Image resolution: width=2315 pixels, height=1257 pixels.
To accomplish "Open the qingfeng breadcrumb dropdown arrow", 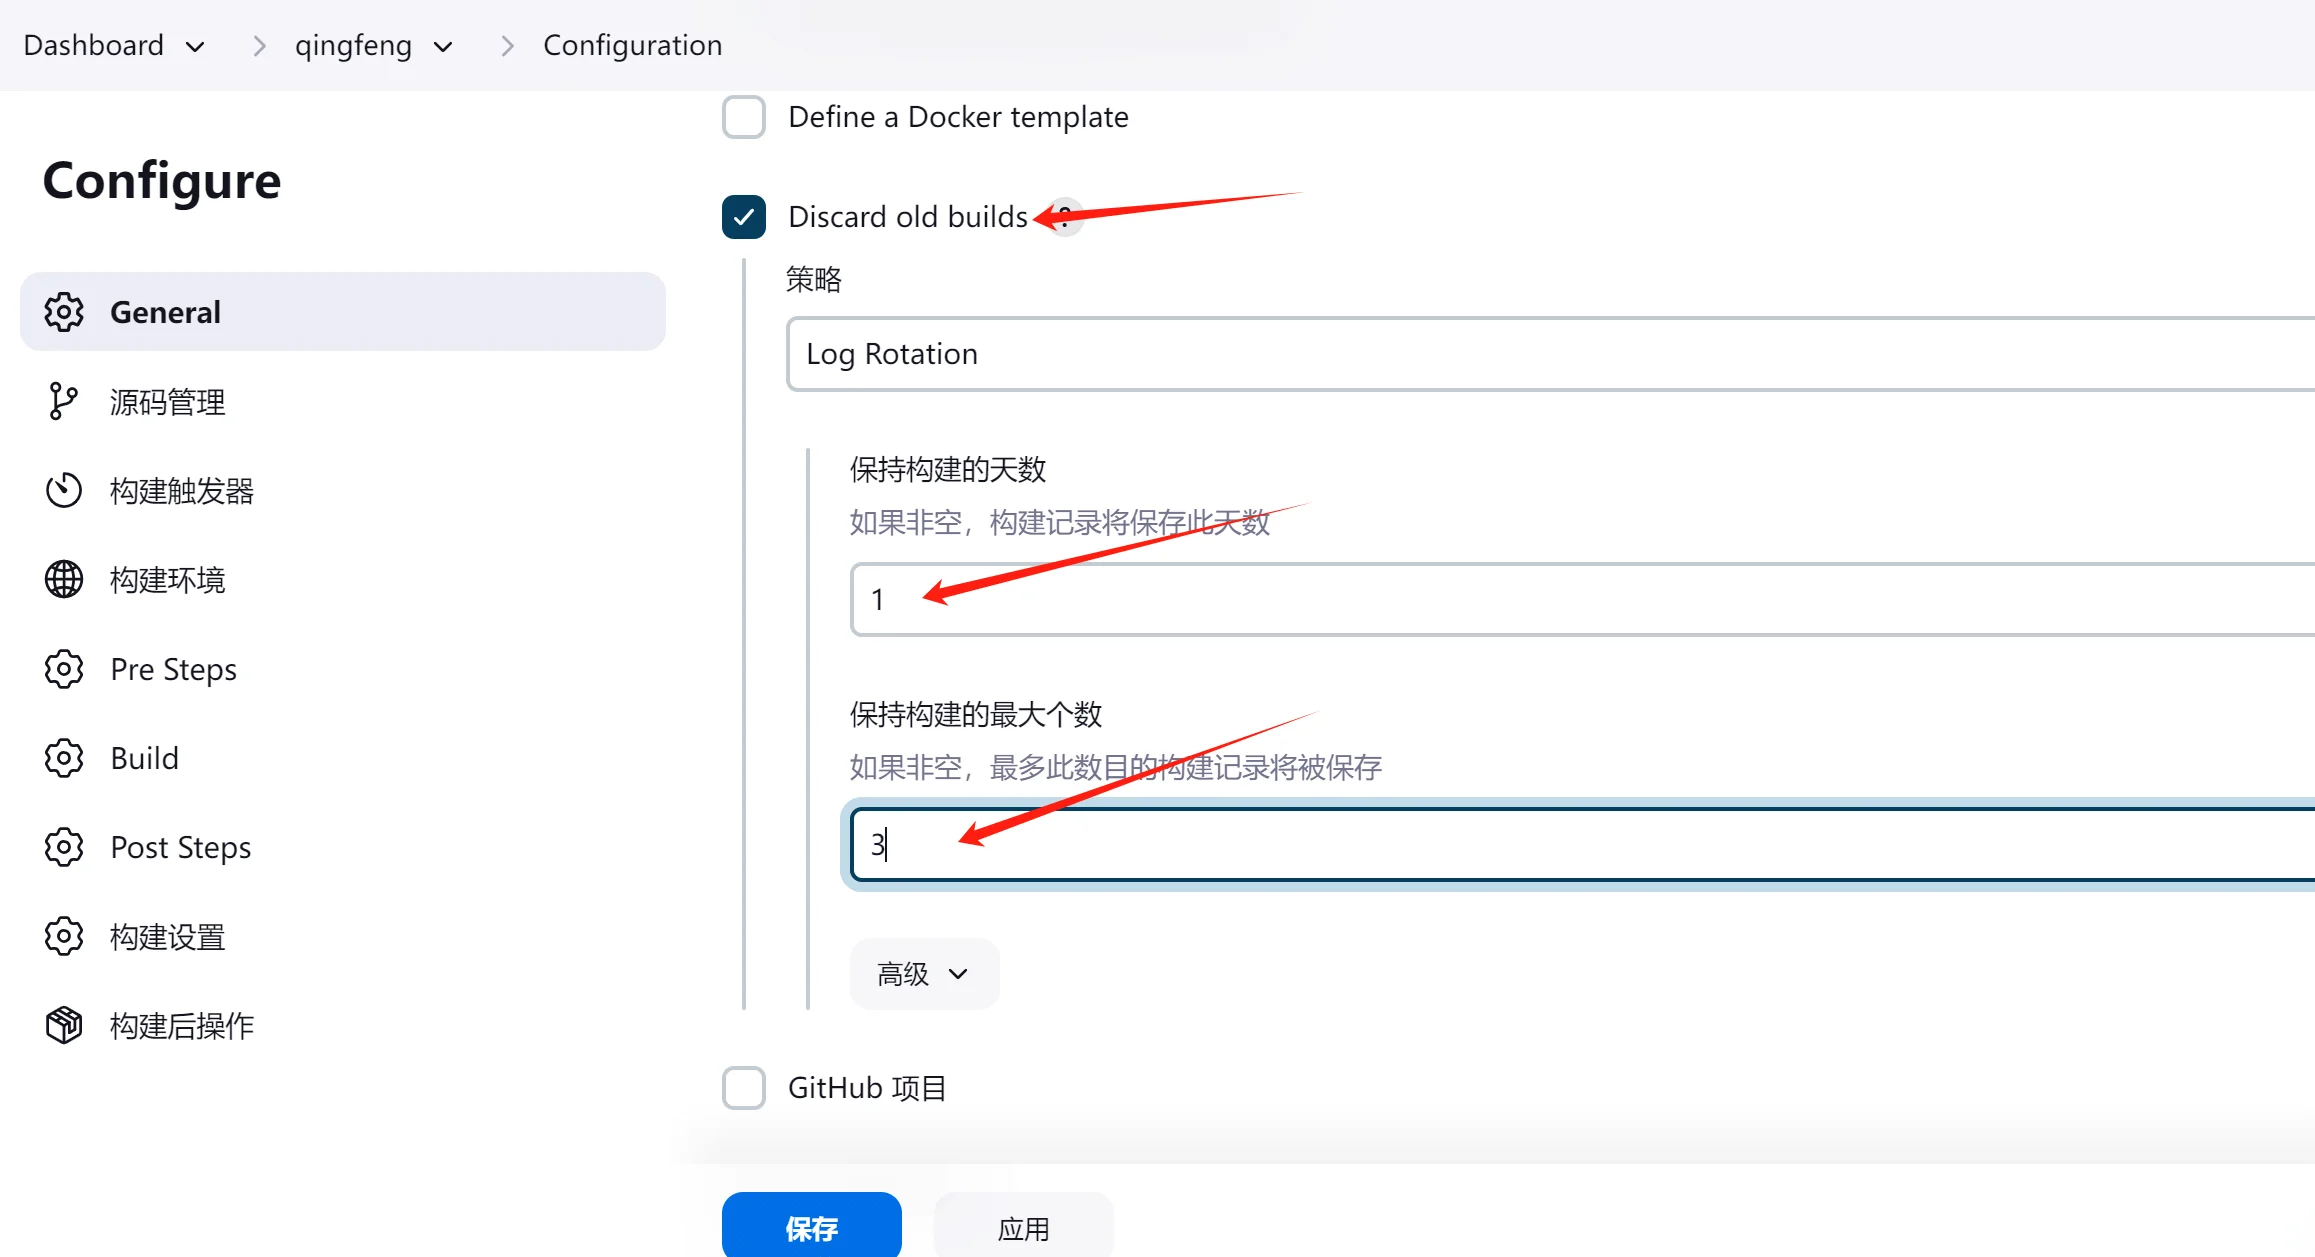I will [x=444, y=46].
